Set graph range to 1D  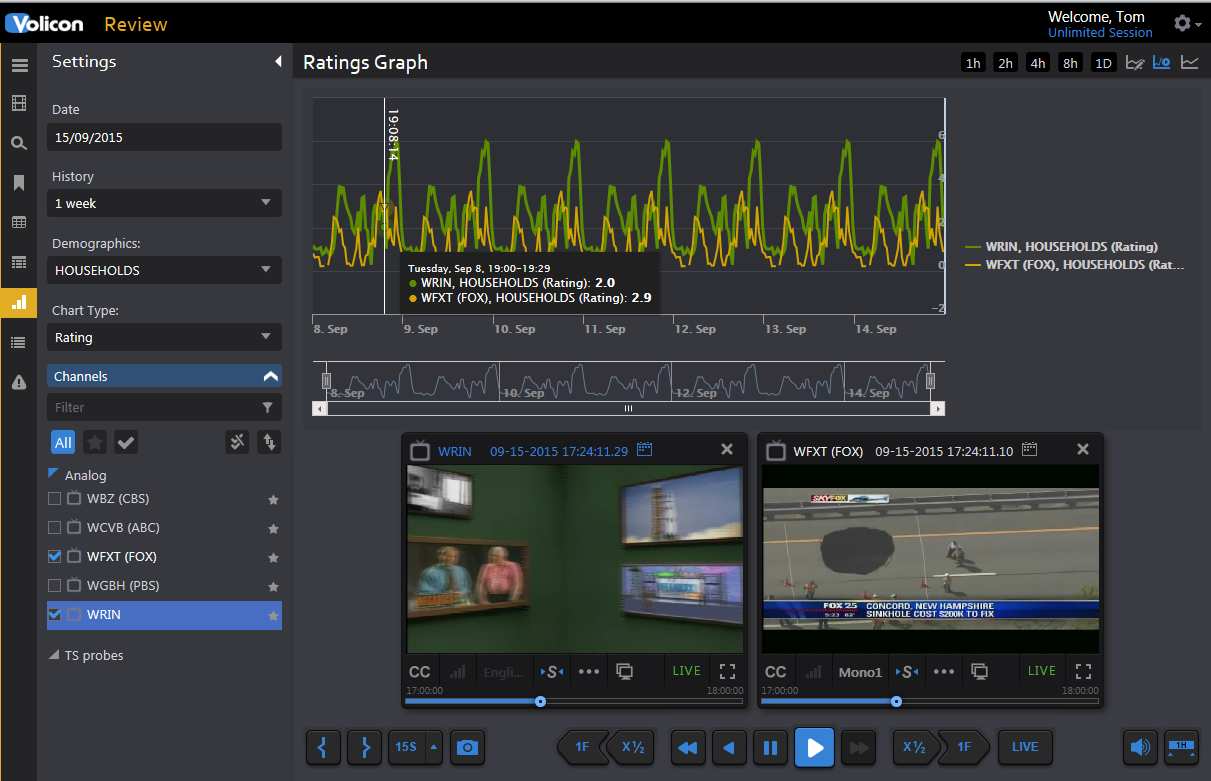tap(1103, 63)
